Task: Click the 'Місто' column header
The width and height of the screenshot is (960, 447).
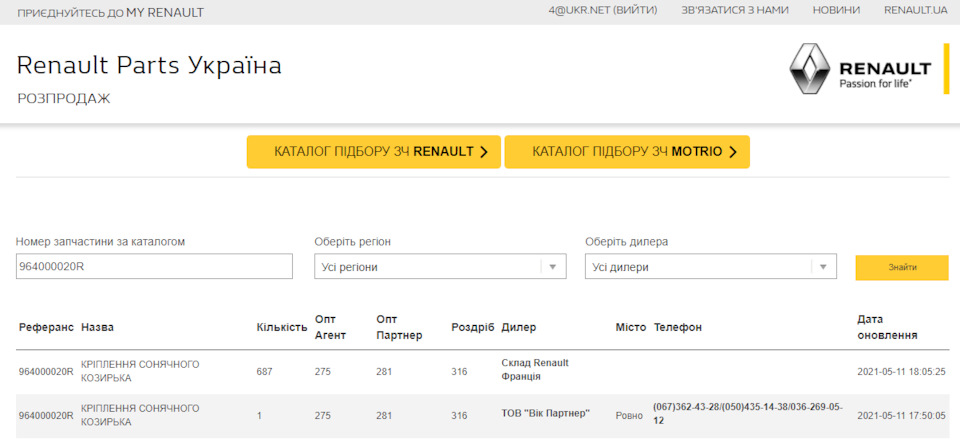Action: (x=631, y=328)
